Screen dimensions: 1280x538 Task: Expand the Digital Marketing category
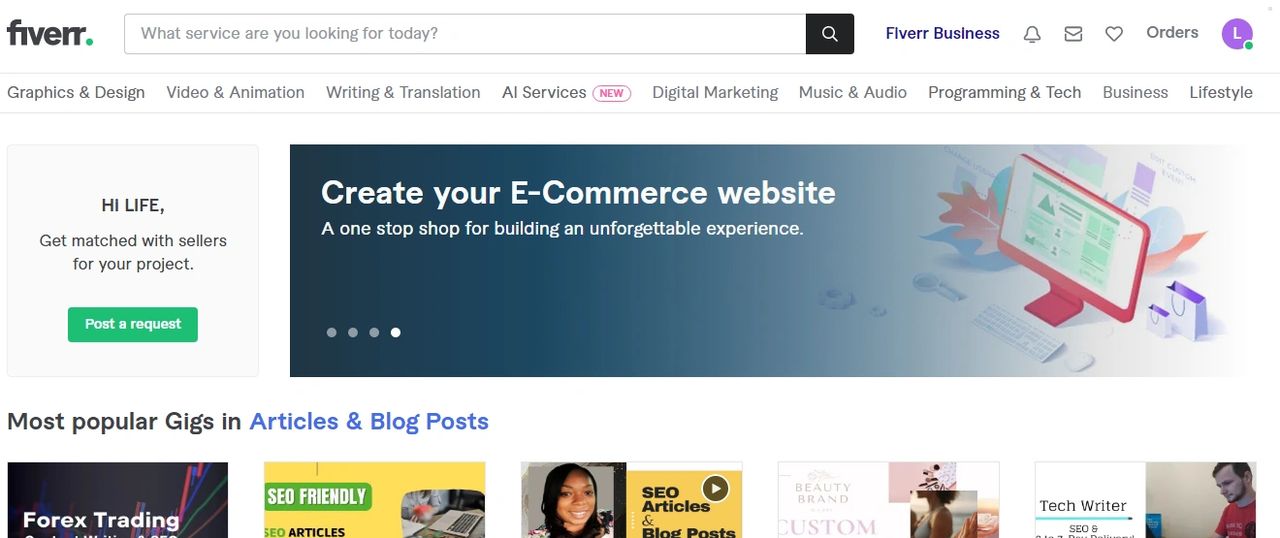715,92
